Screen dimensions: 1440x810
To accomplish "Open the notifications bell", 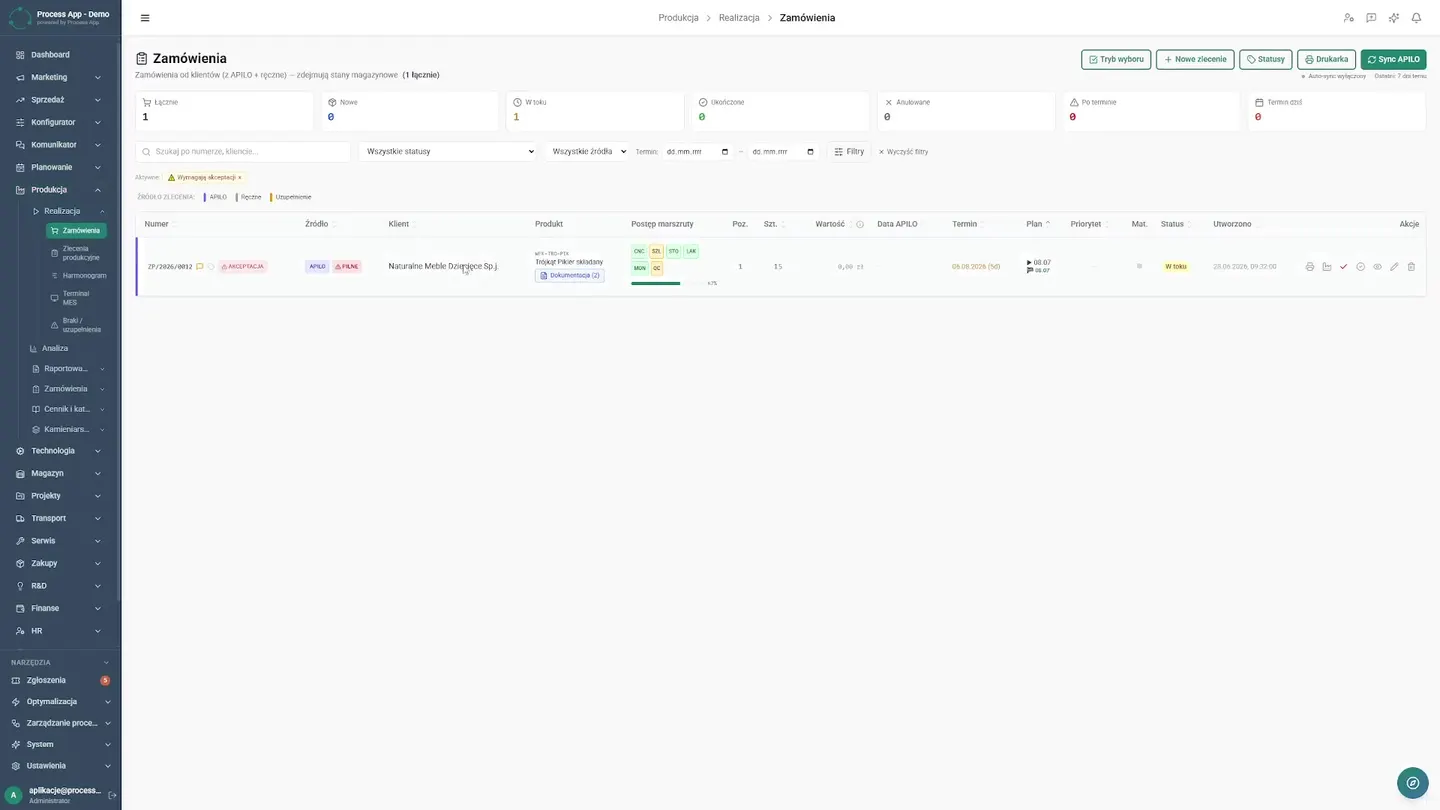I will click(1416, 18).
